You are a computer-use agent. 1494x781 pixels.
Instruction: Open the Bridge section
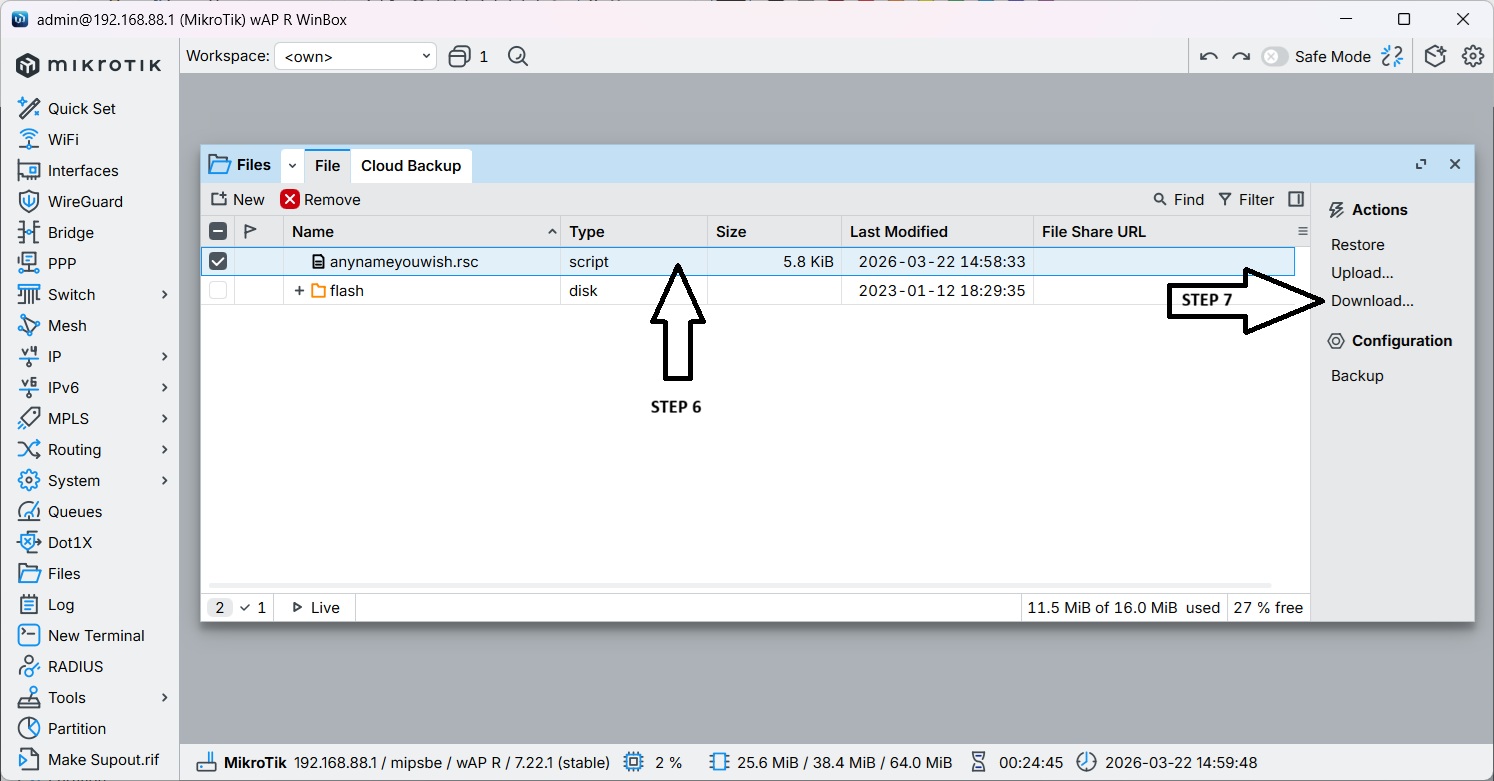point(70,232)
